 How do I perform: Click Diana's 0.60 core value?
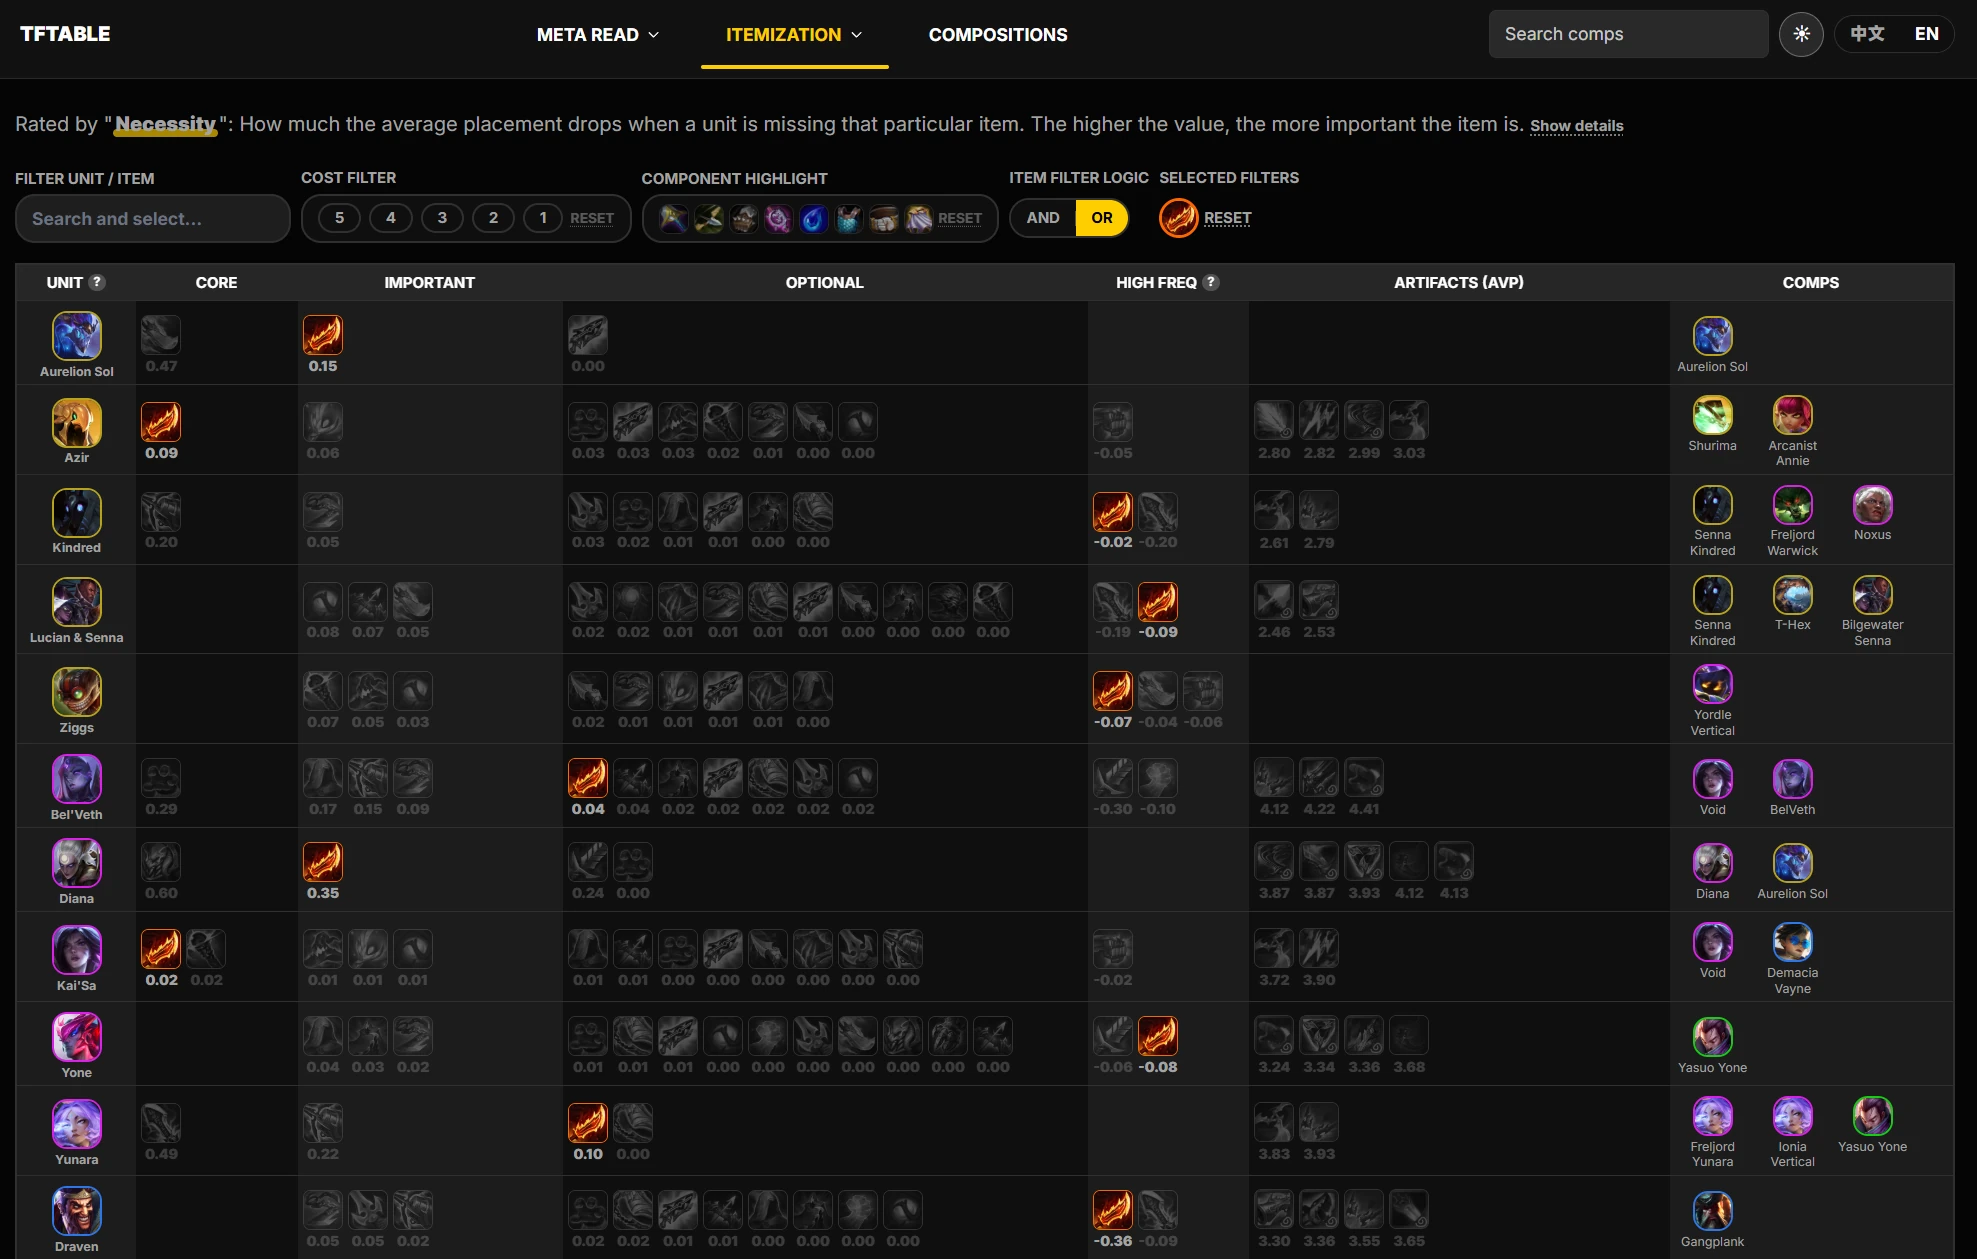(x=161, y=893)
